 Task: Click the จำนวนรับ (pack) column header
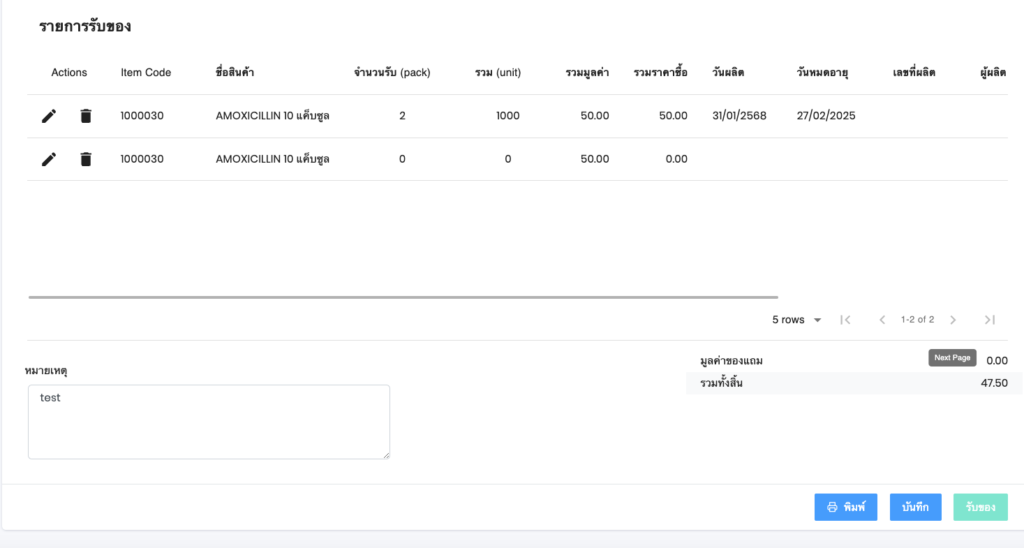point(392,73)
